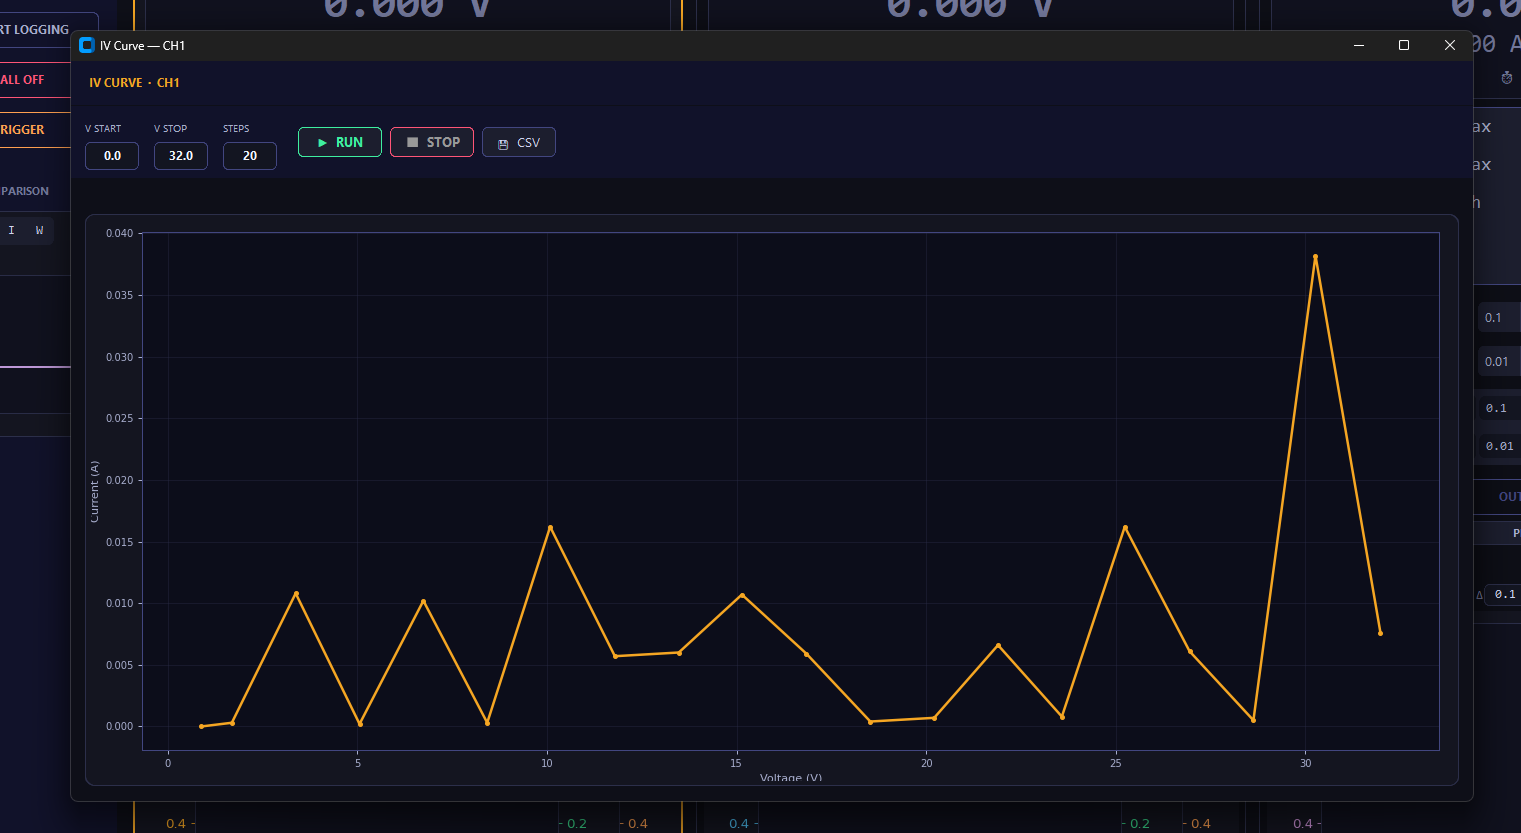Click the stopwatch timer icon behind window
Image resolution: width=1521 pixels, height=833 pixels.
coord(1507,78)
